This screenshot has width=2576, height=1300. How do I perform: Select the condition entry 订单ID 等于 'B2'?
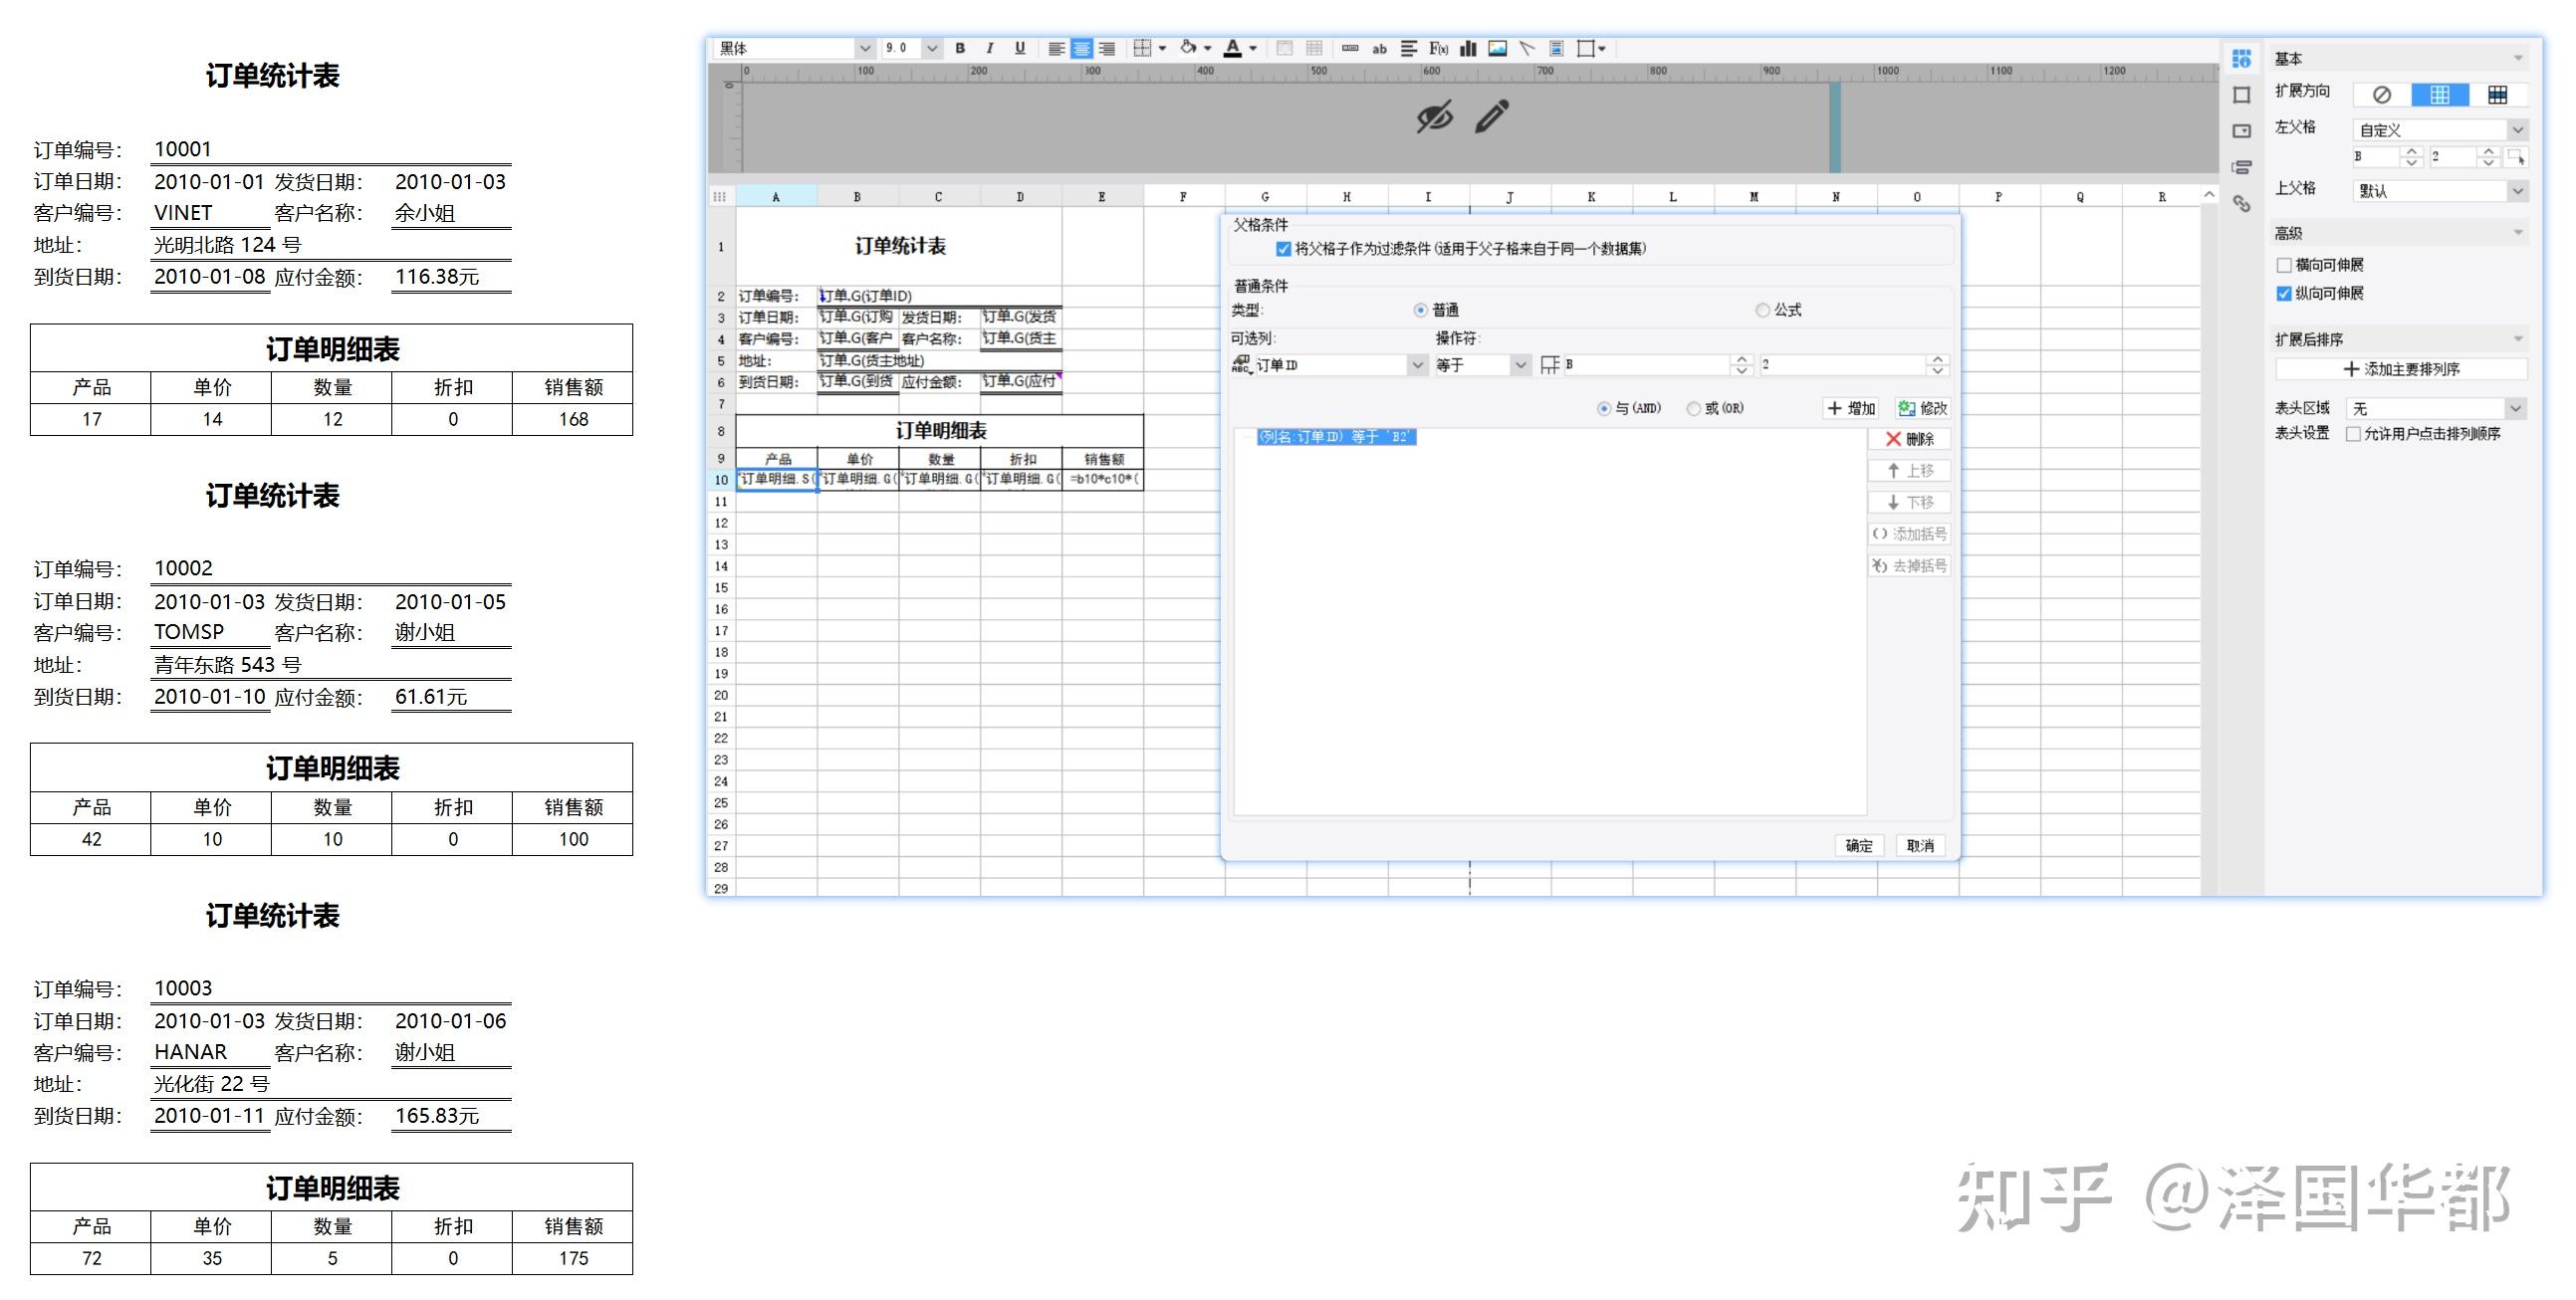[1335, 437]
